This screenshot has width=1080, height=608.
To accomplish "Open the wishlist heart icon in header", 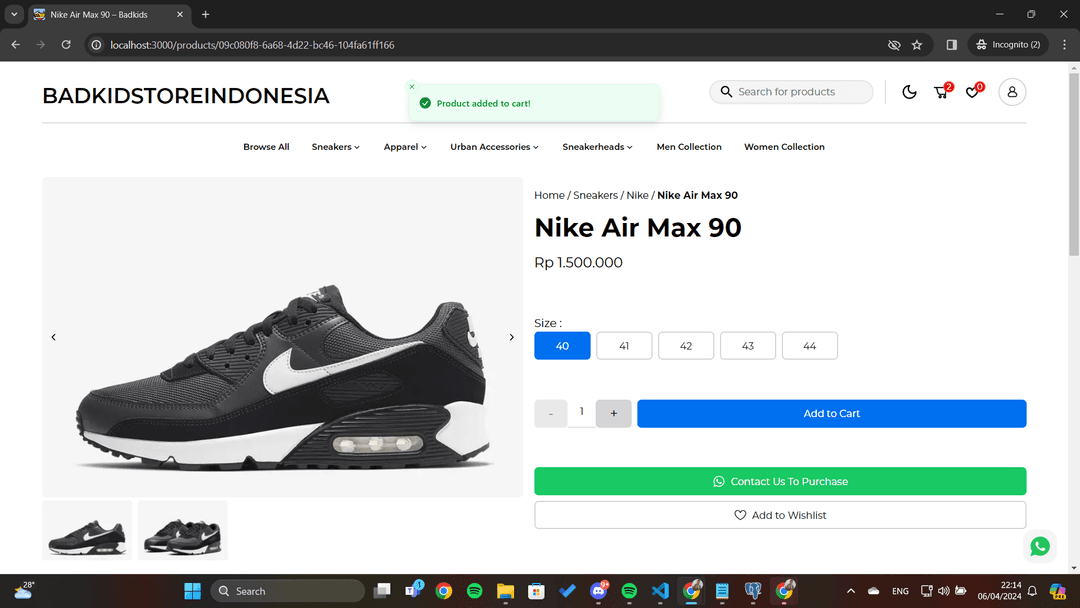I will (973, 92).
